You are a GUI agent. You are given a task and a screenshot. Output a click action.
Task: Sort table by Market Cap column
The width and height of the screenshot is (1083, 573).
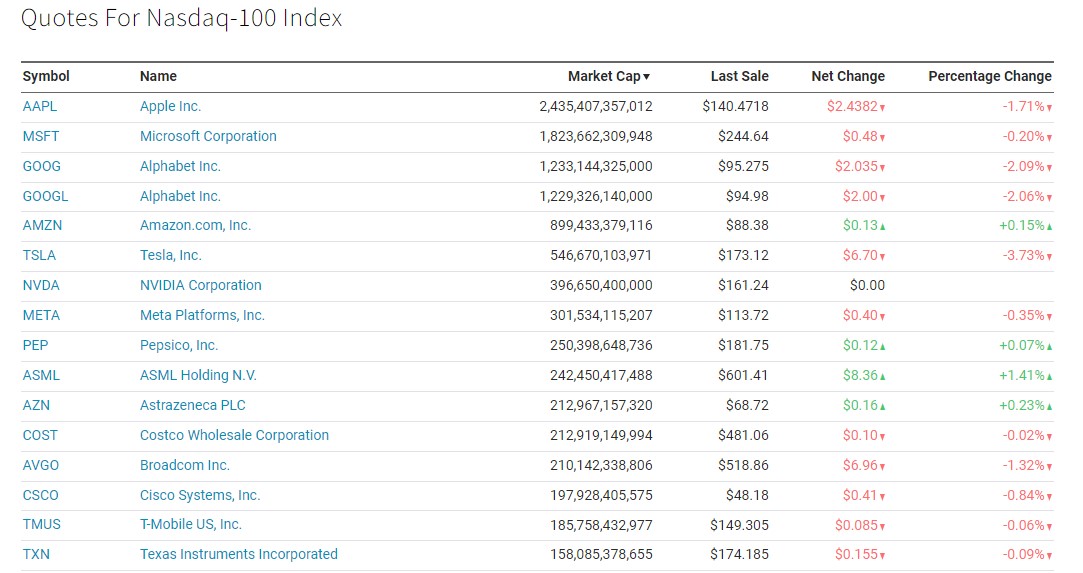(603, 76)
